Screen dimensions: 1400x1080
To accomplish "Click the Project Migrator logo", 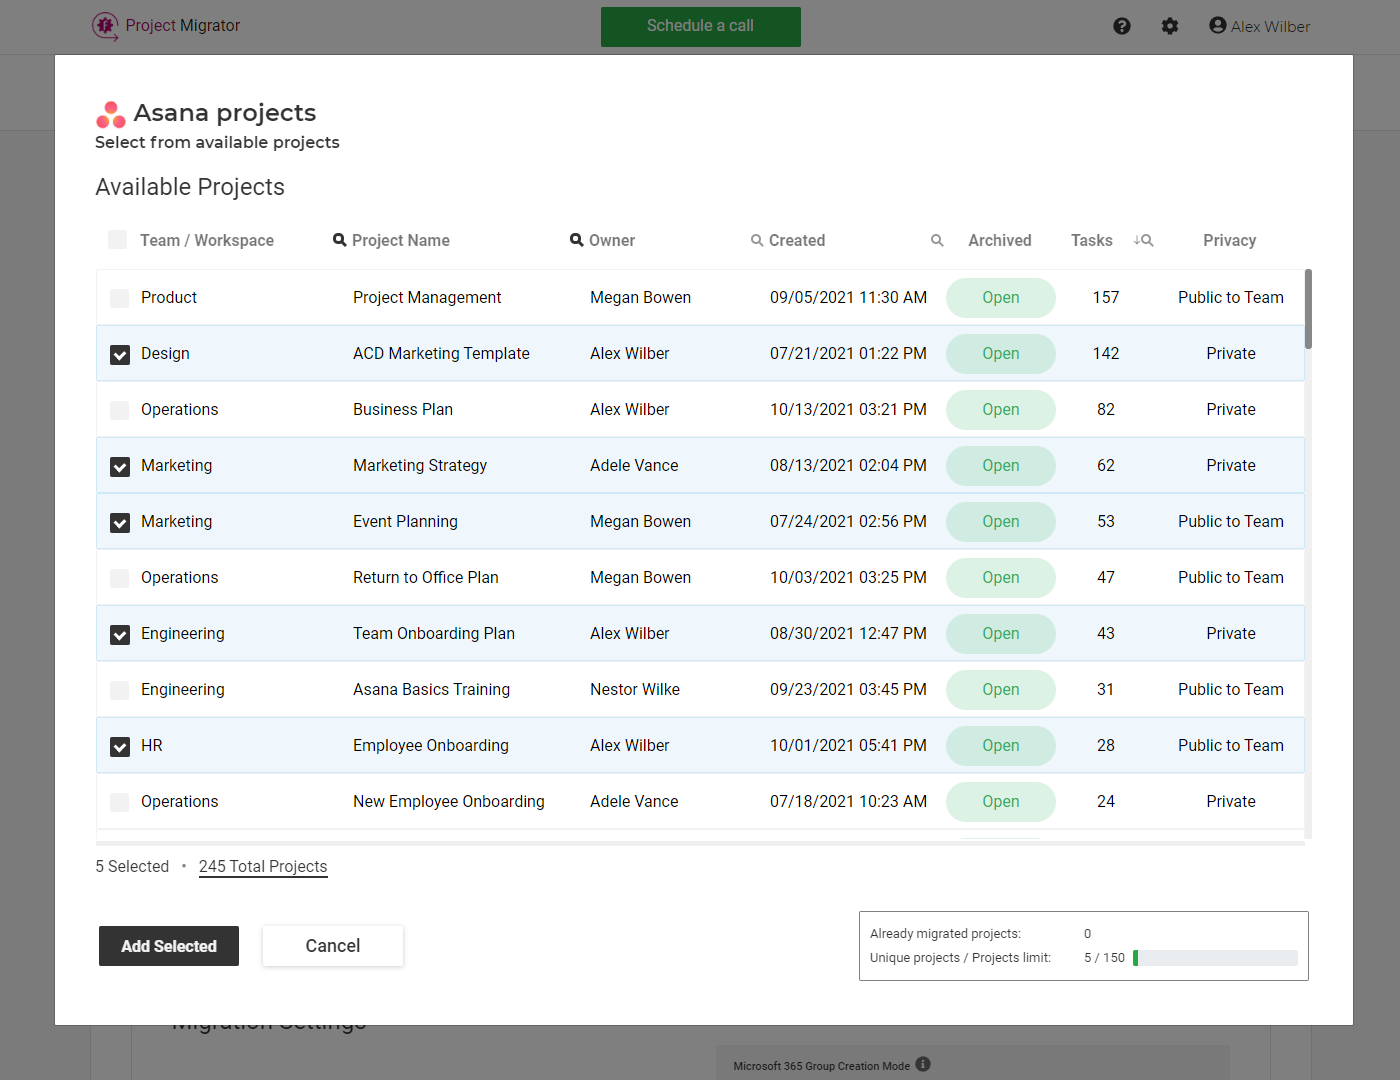I will (105, 26).
